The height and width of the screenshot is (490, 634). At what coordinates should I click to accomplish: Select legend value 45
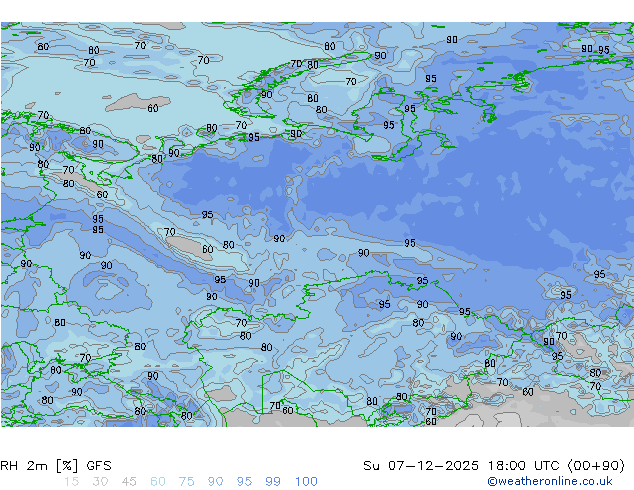(129, 482)
